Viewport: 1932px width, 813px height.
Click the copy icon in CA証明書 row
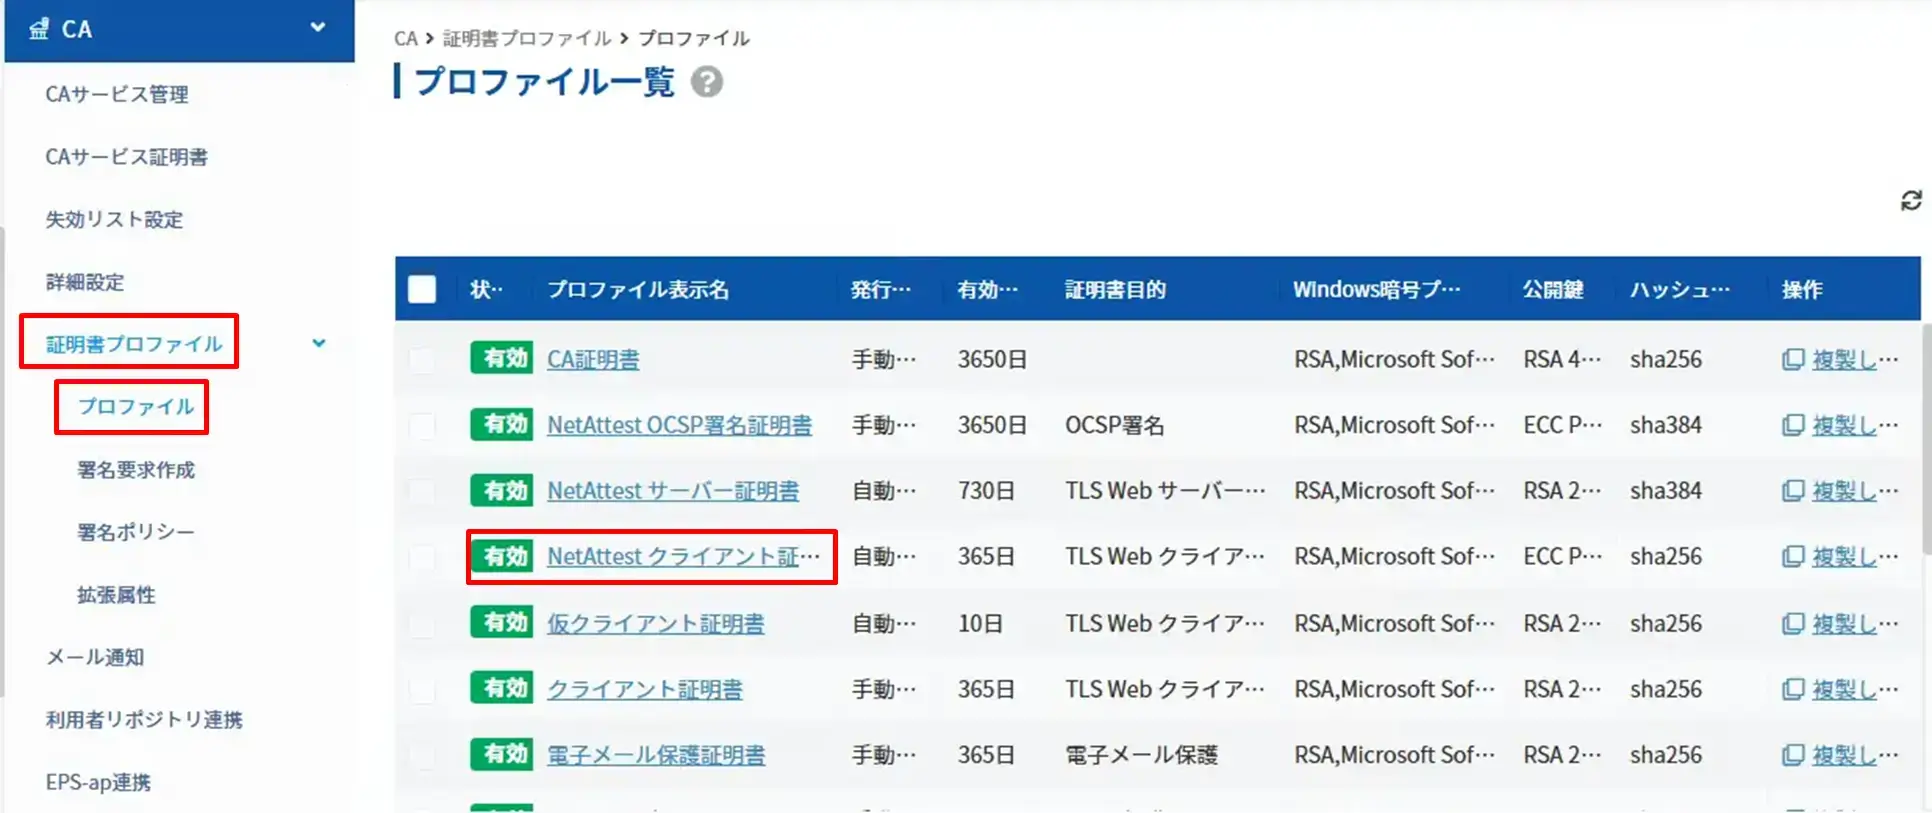point(1792,360)
